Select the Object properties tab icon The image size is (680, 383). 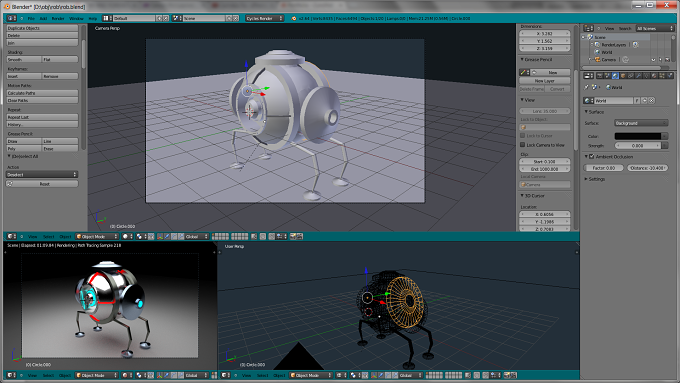coord(623,76)
